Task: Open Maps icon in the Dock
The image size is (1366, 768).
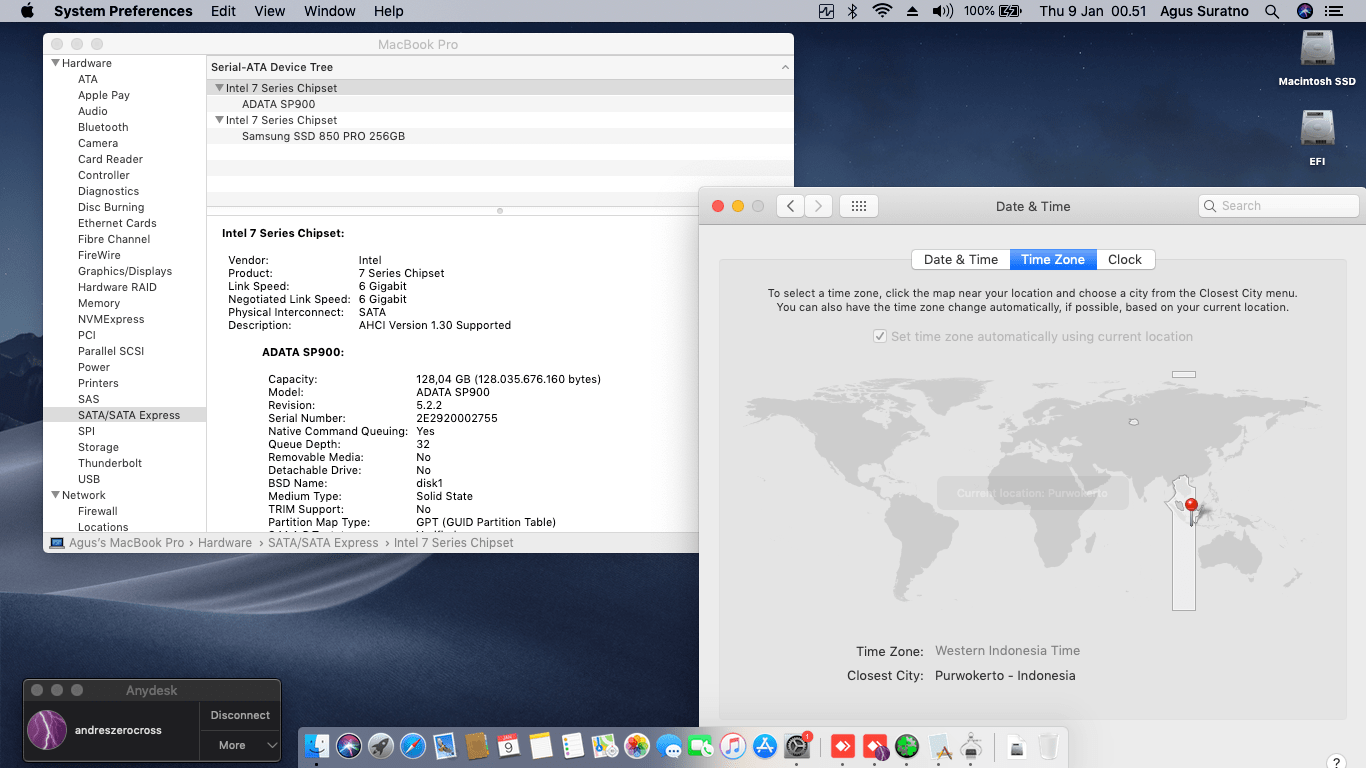Action: pos(605,746)
